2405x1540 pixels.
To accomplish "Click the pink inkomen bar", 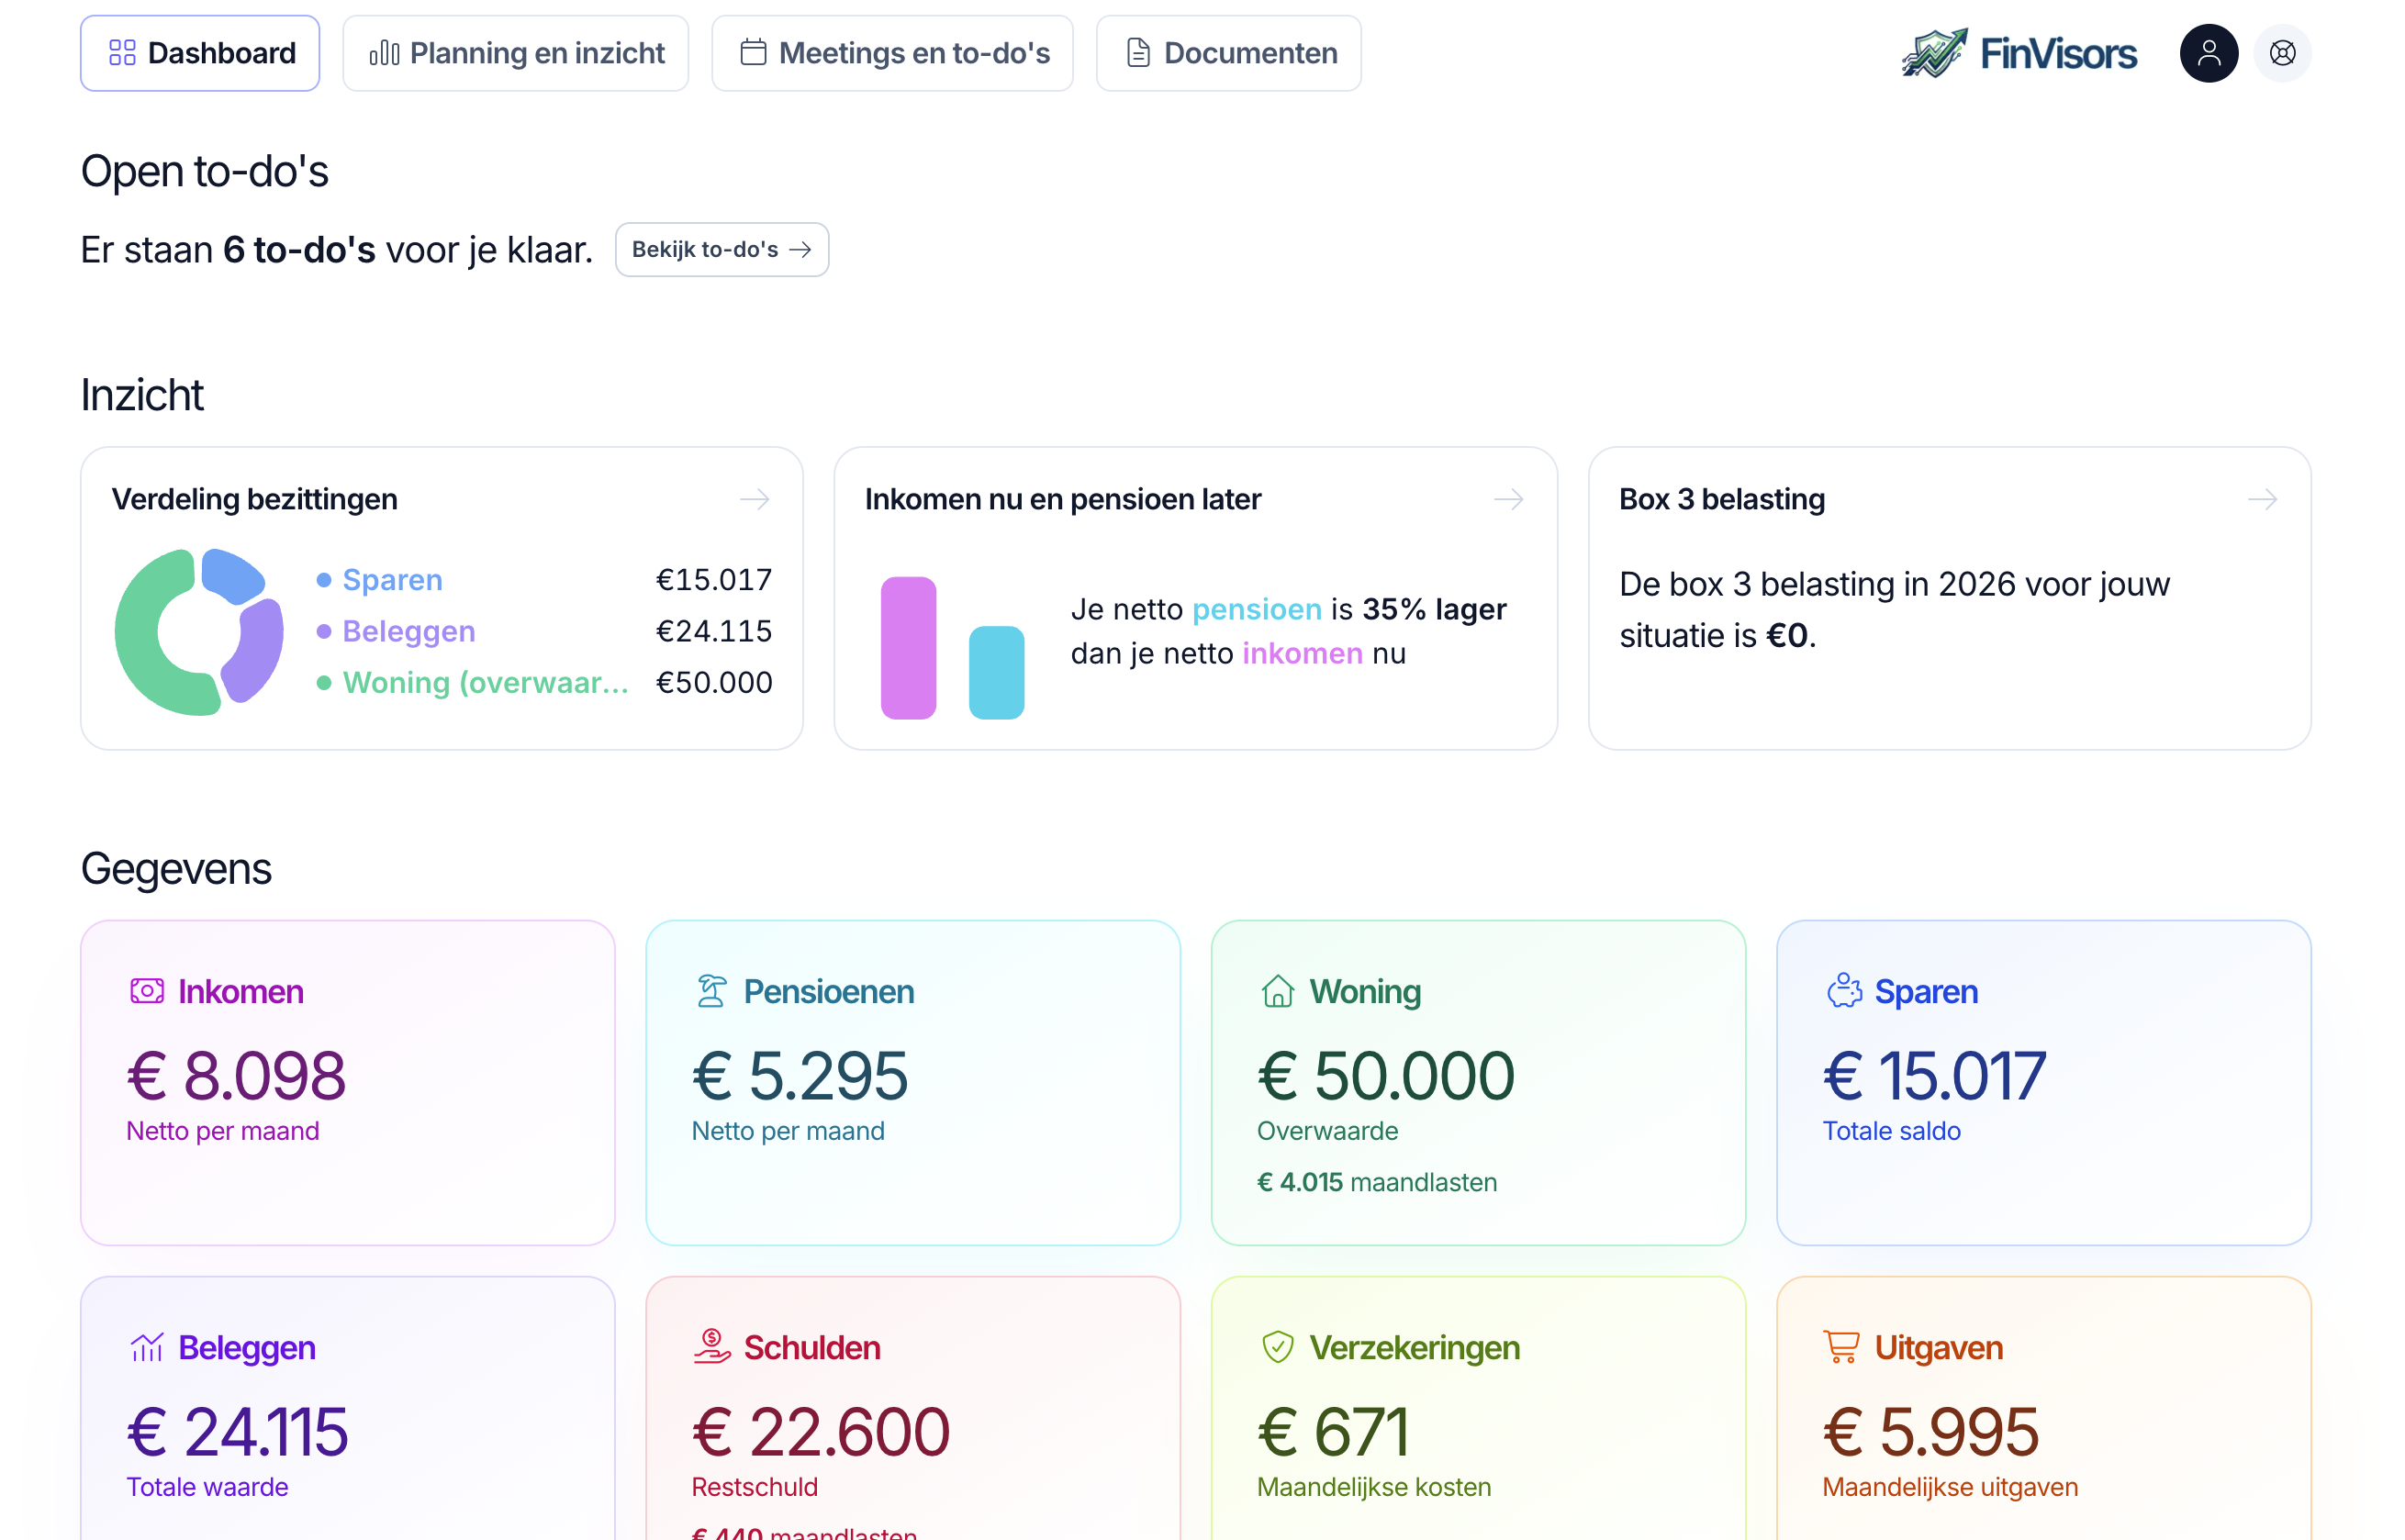I will coord(908,647).
